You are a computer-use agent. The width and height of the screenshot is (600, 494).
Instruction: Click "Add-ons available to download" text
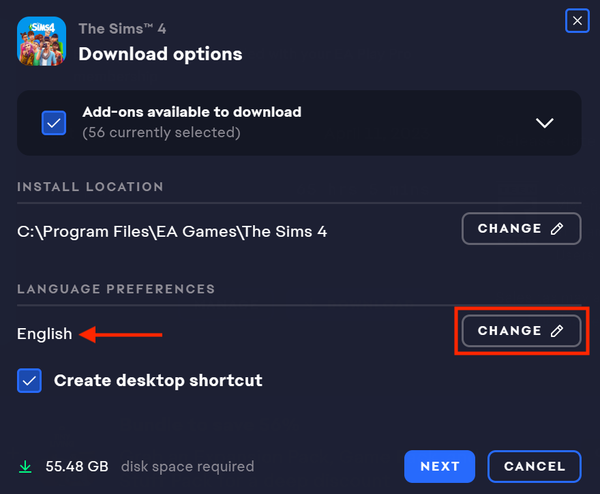coord(191,112)
